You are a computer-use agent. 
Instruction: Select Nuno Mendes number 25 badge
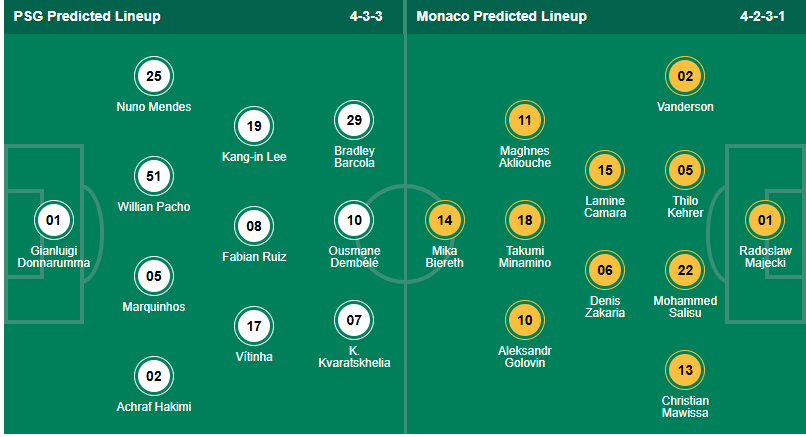[154, 76]
